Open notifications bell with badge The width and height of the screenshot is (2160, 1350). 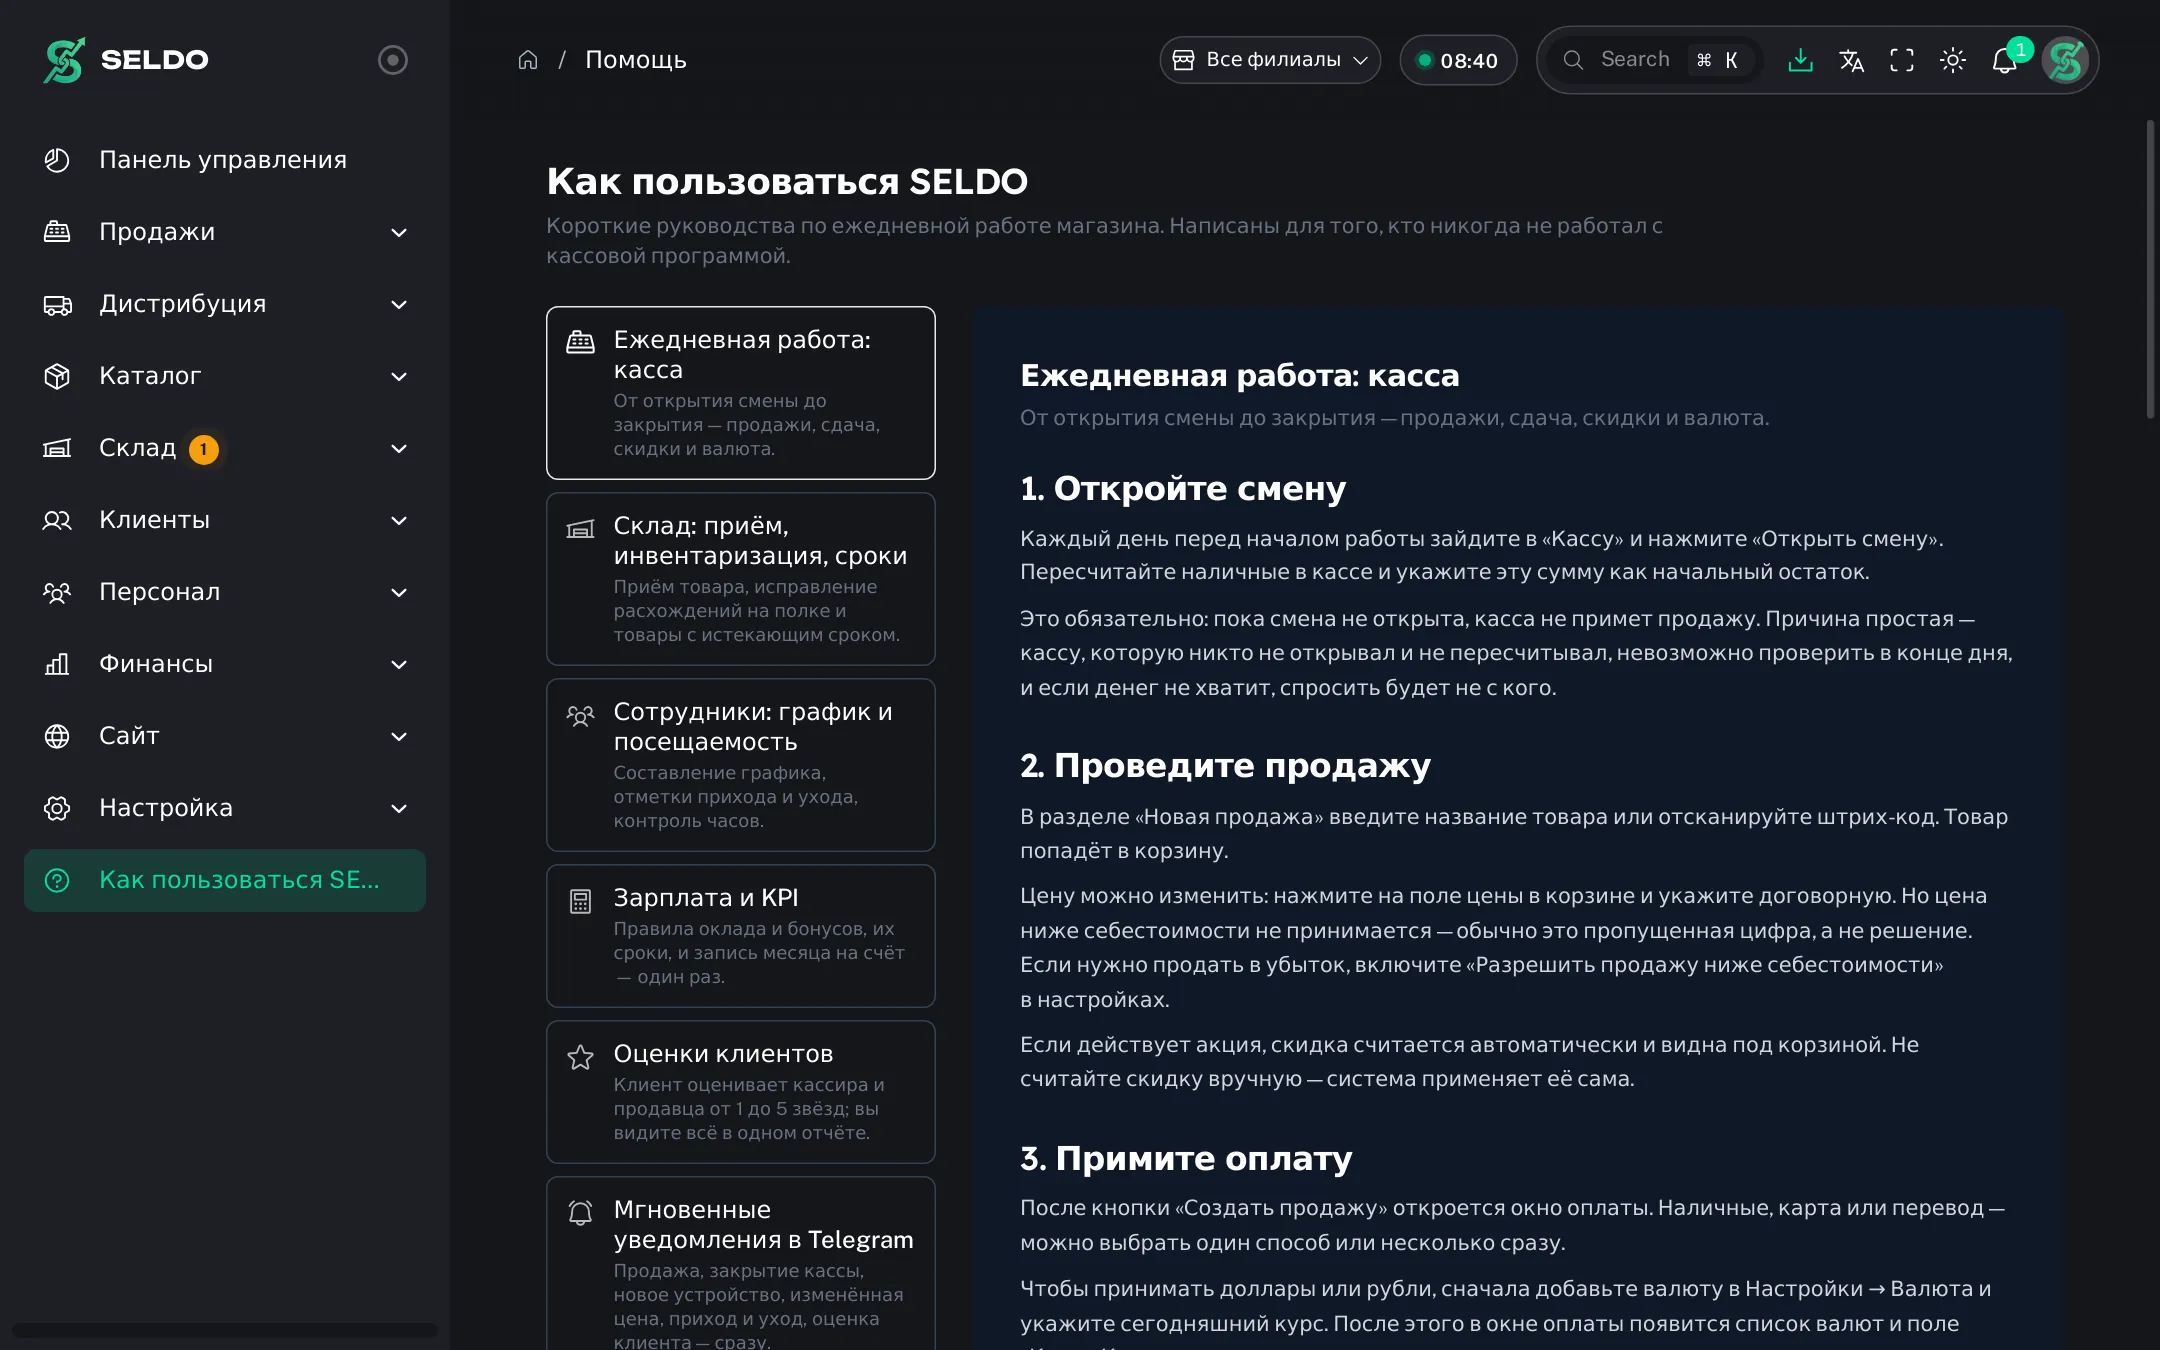[x=2006, y=60]
